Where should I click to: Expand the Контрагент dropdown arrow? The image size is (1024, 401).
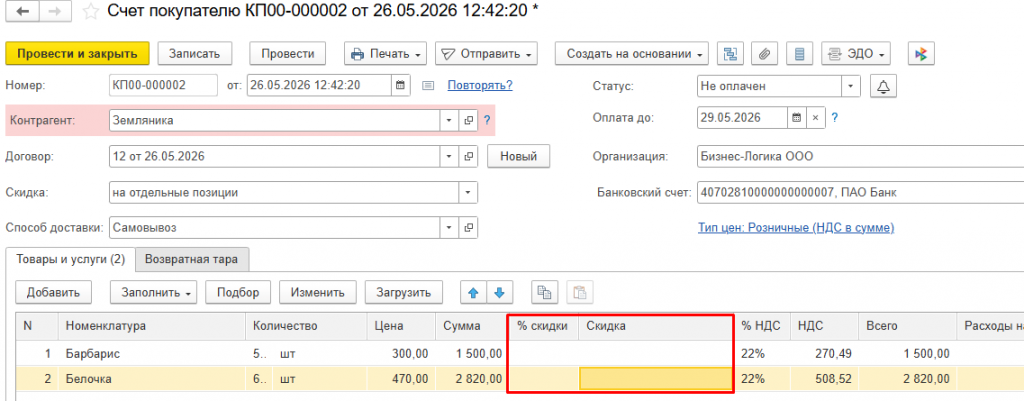[x=449, y=120]
